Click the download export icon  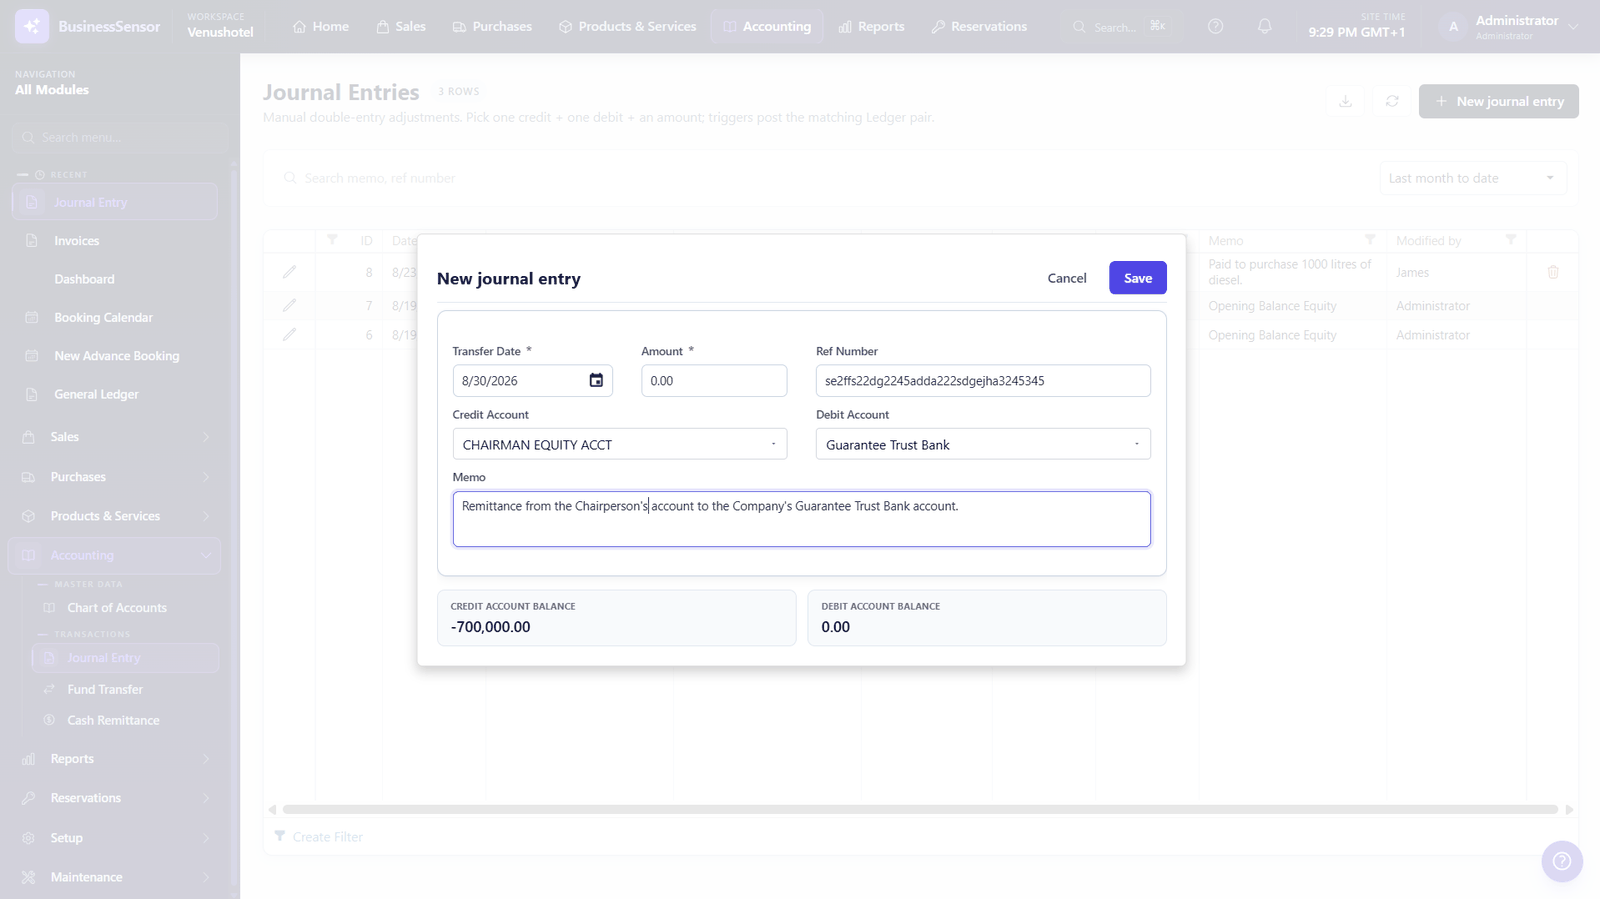[x=1345, y=101]
